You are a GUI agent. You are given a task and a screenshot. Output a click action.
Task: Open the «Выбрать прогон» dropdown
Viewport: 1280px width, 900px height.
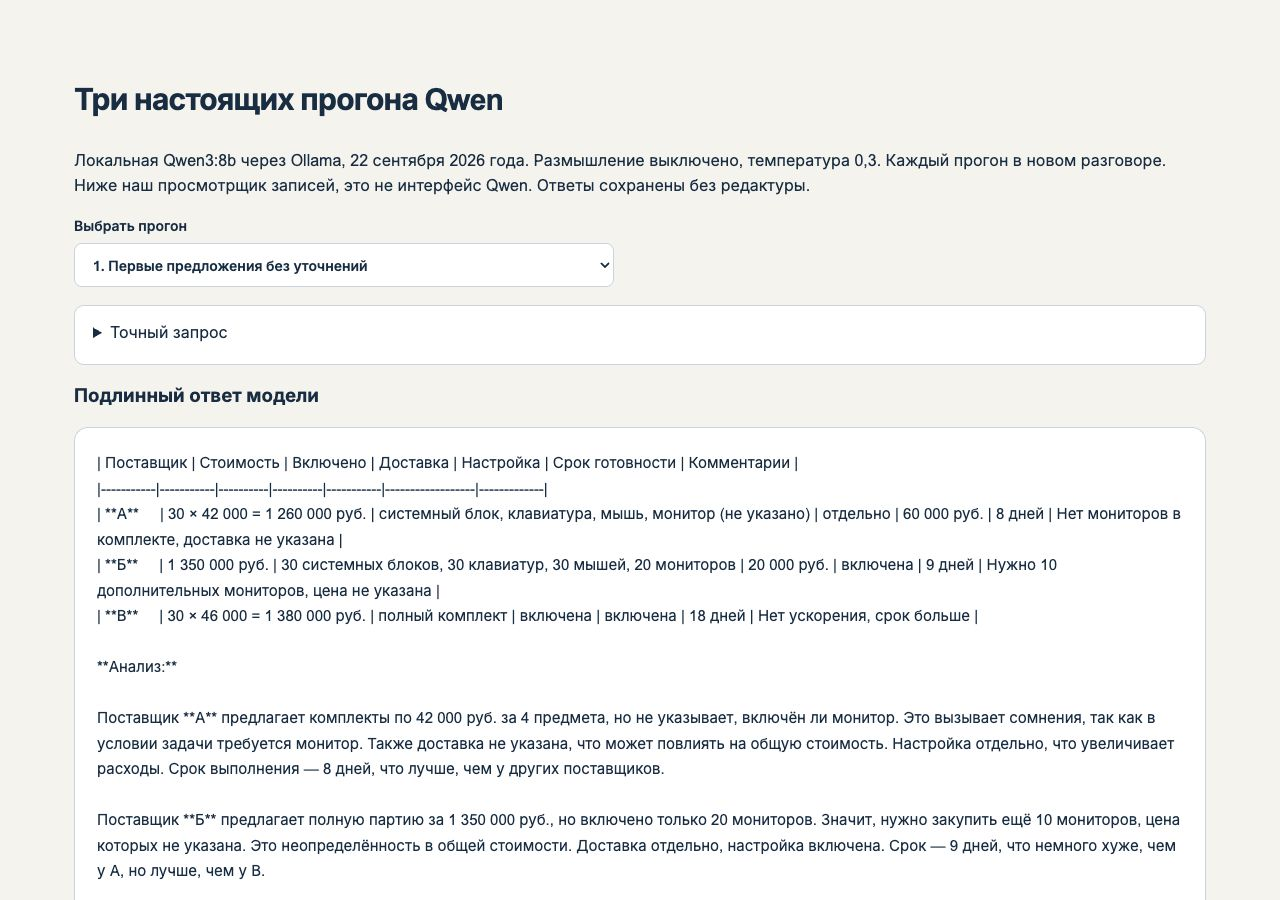click(343, 265)
